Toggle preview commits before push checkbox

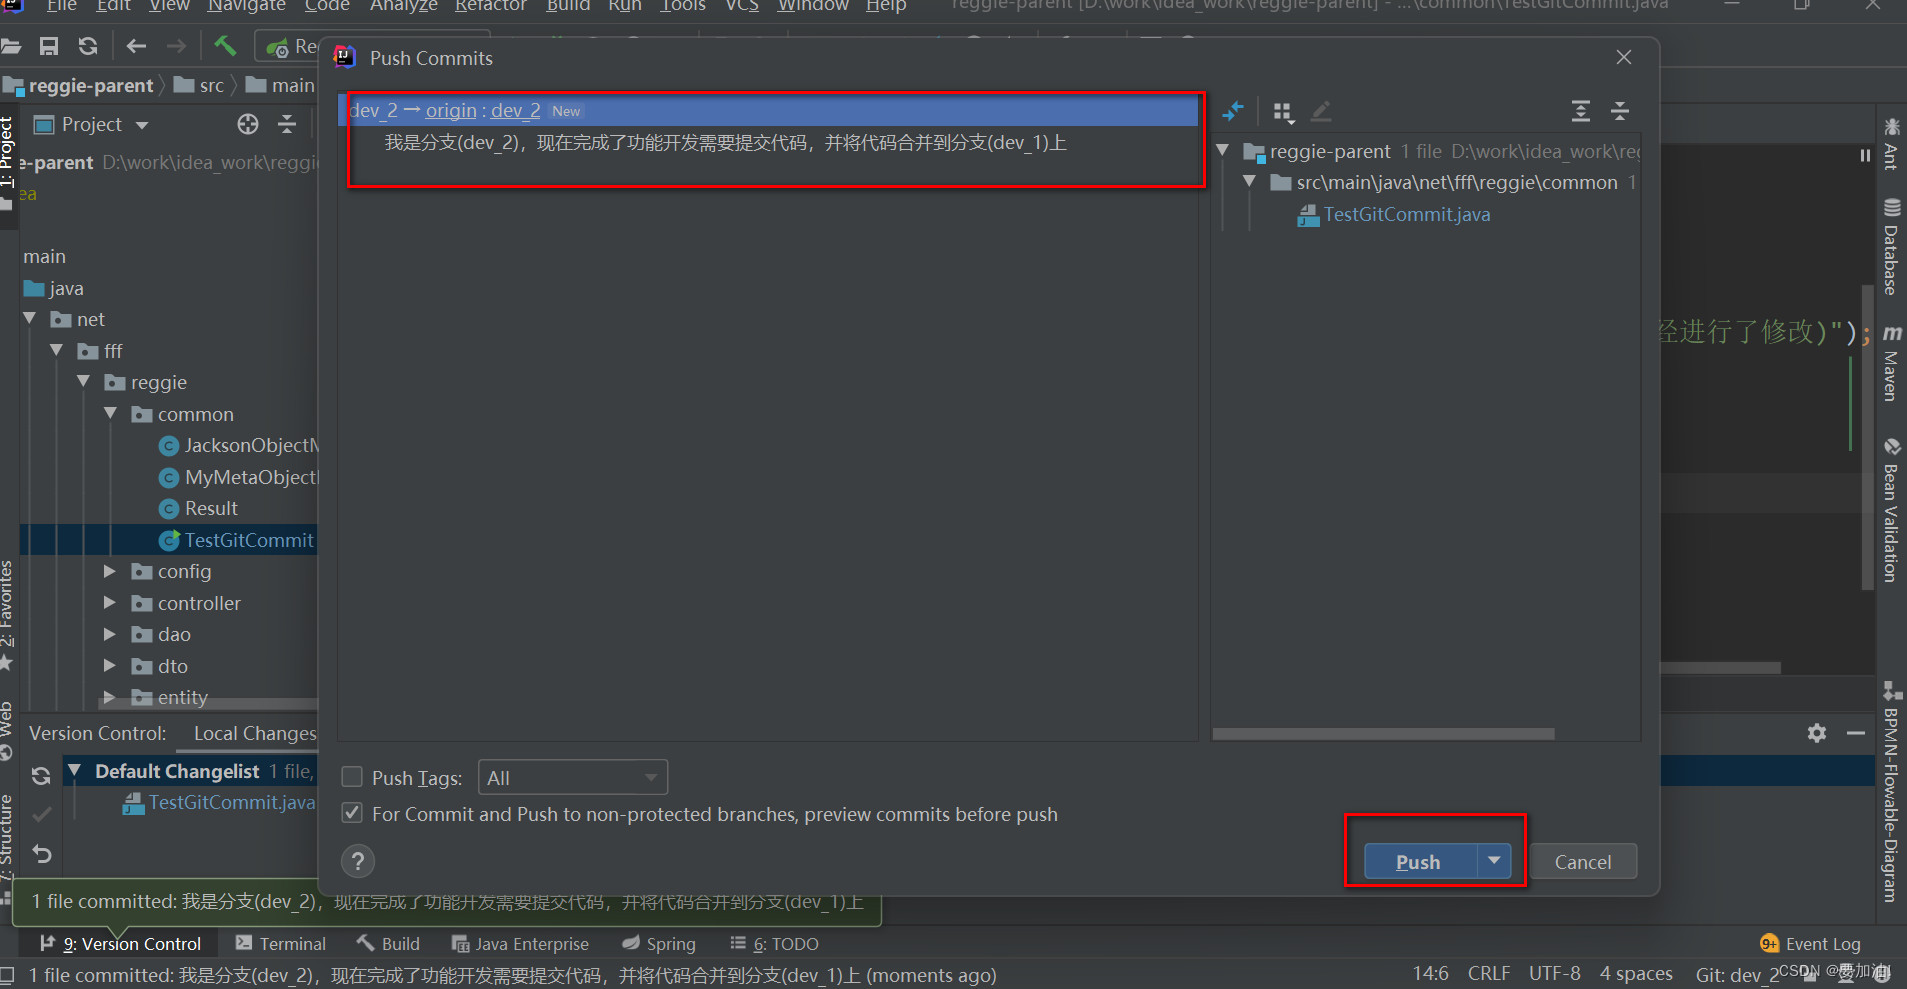(x=352, y=813)
